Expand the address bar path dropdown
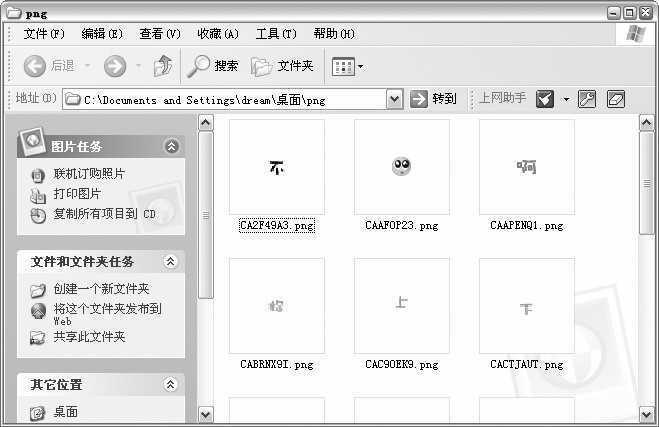659x427 pixels. click(x=393, y=99)
